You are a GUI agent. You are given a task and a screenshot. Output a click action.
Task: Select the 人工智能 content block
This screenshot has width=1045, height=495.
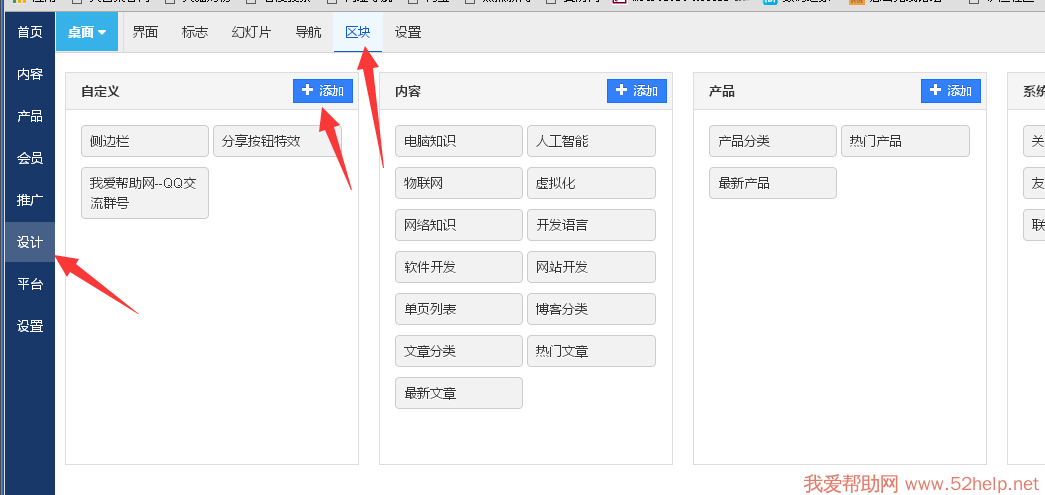(x=591, y=141)
